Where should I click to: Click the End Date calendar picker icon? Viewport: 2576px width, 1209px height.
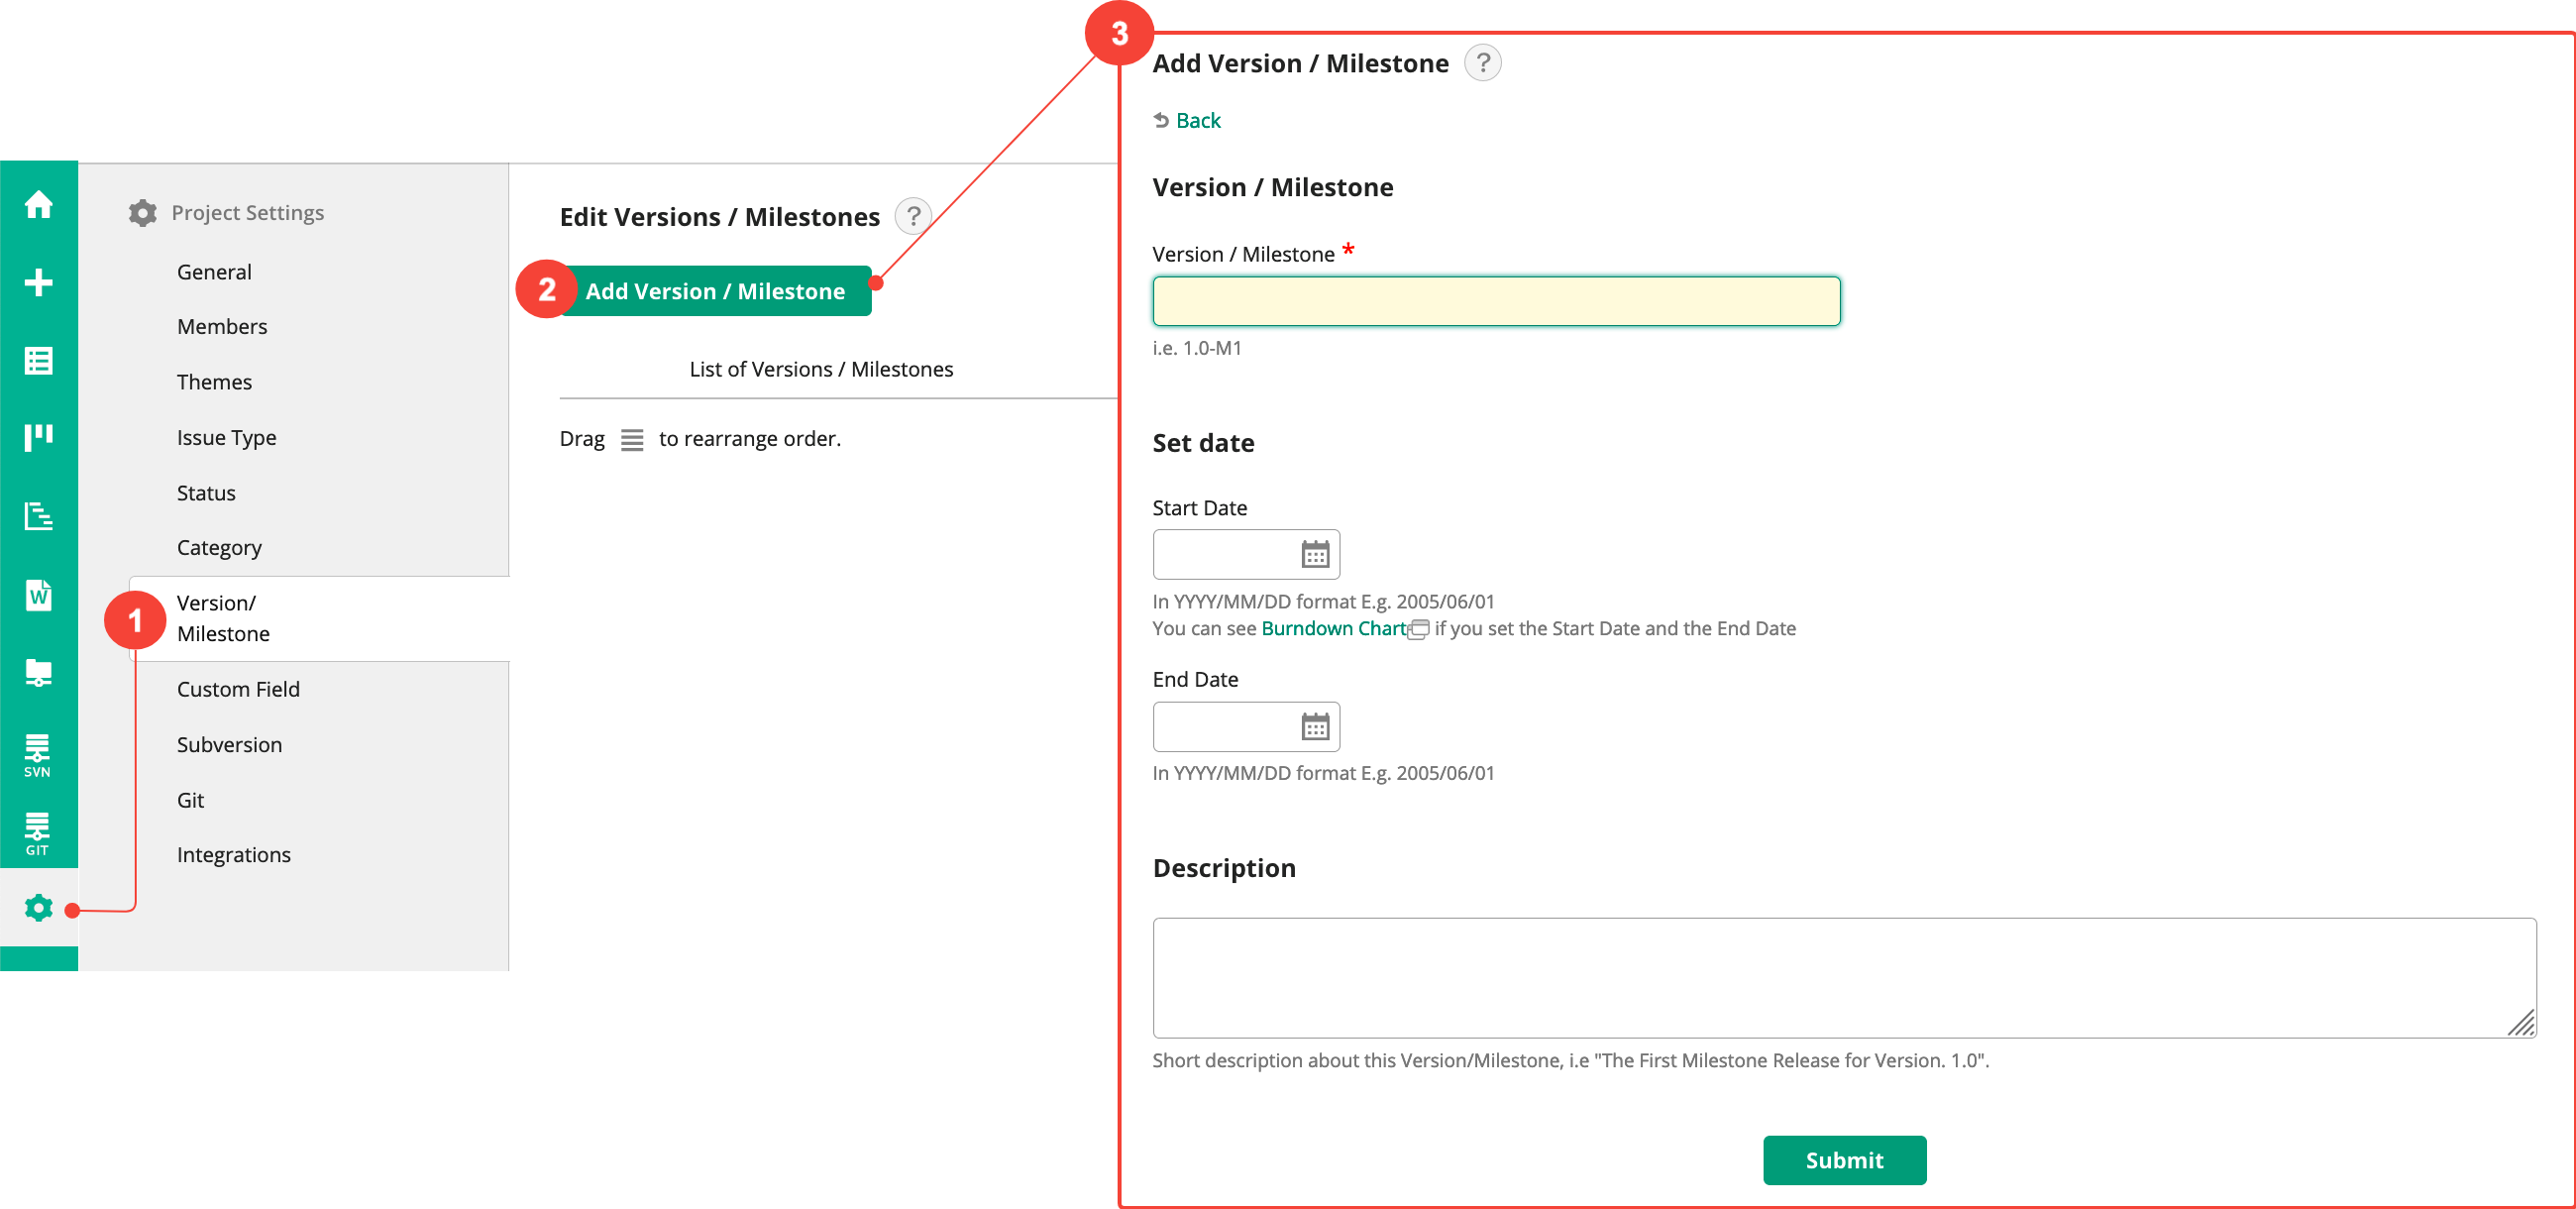point(1315,726)
